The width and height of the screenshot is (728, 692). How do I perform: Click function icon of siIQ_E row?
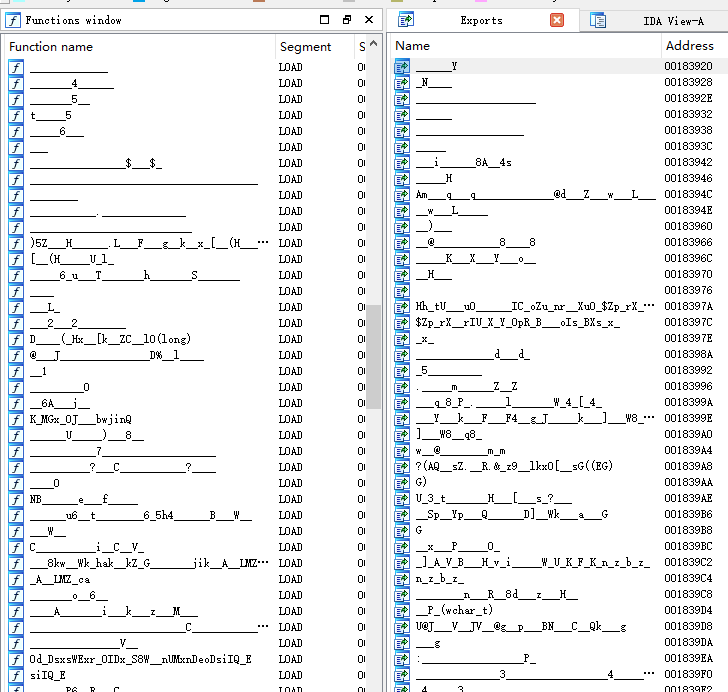(16, 675)
